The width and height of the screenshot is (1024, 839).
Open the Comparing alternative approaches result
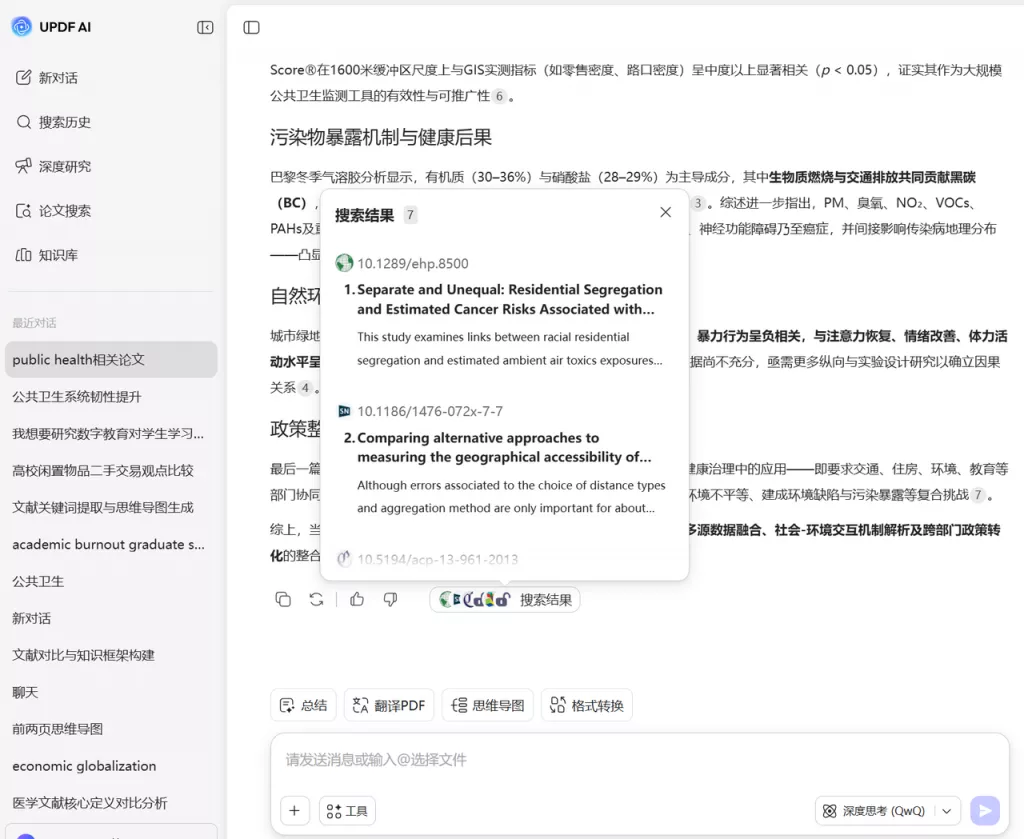(503, 447)
